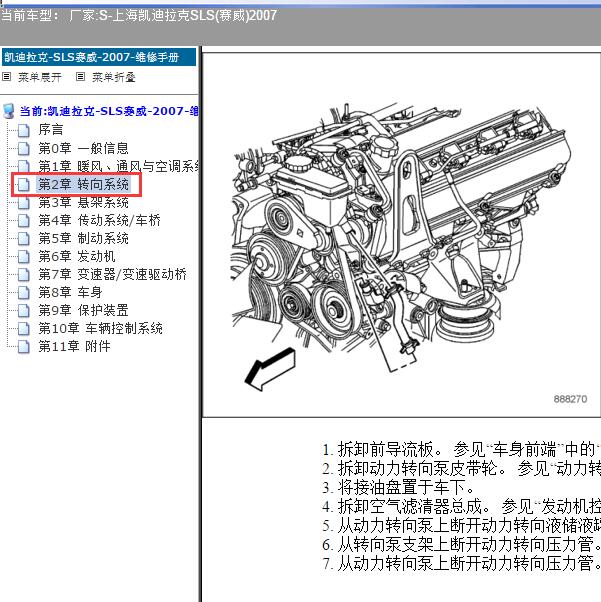The image size is (601, 602).
Task: Click the 凯迪拉克-SLS赛威-2007-维修手册 panel header
Action: (99, 57)
